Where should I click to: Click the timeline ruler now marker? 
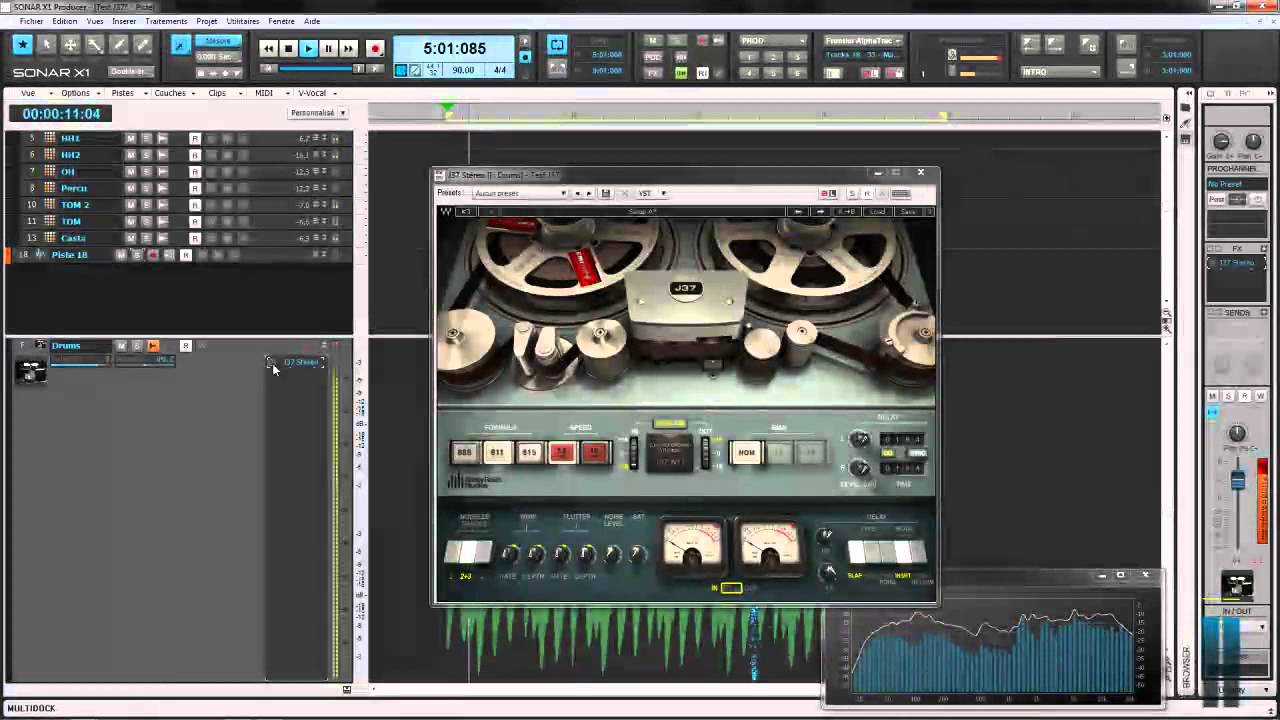point(448,109)
